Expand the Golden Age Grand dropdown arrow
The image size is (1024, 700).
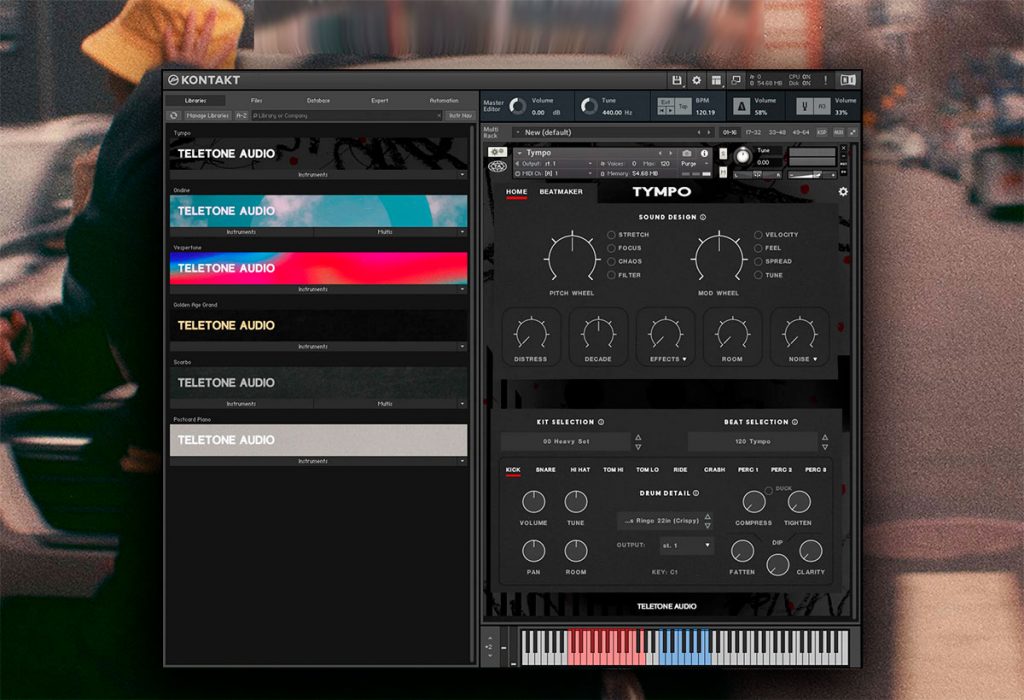pos(462,347)
